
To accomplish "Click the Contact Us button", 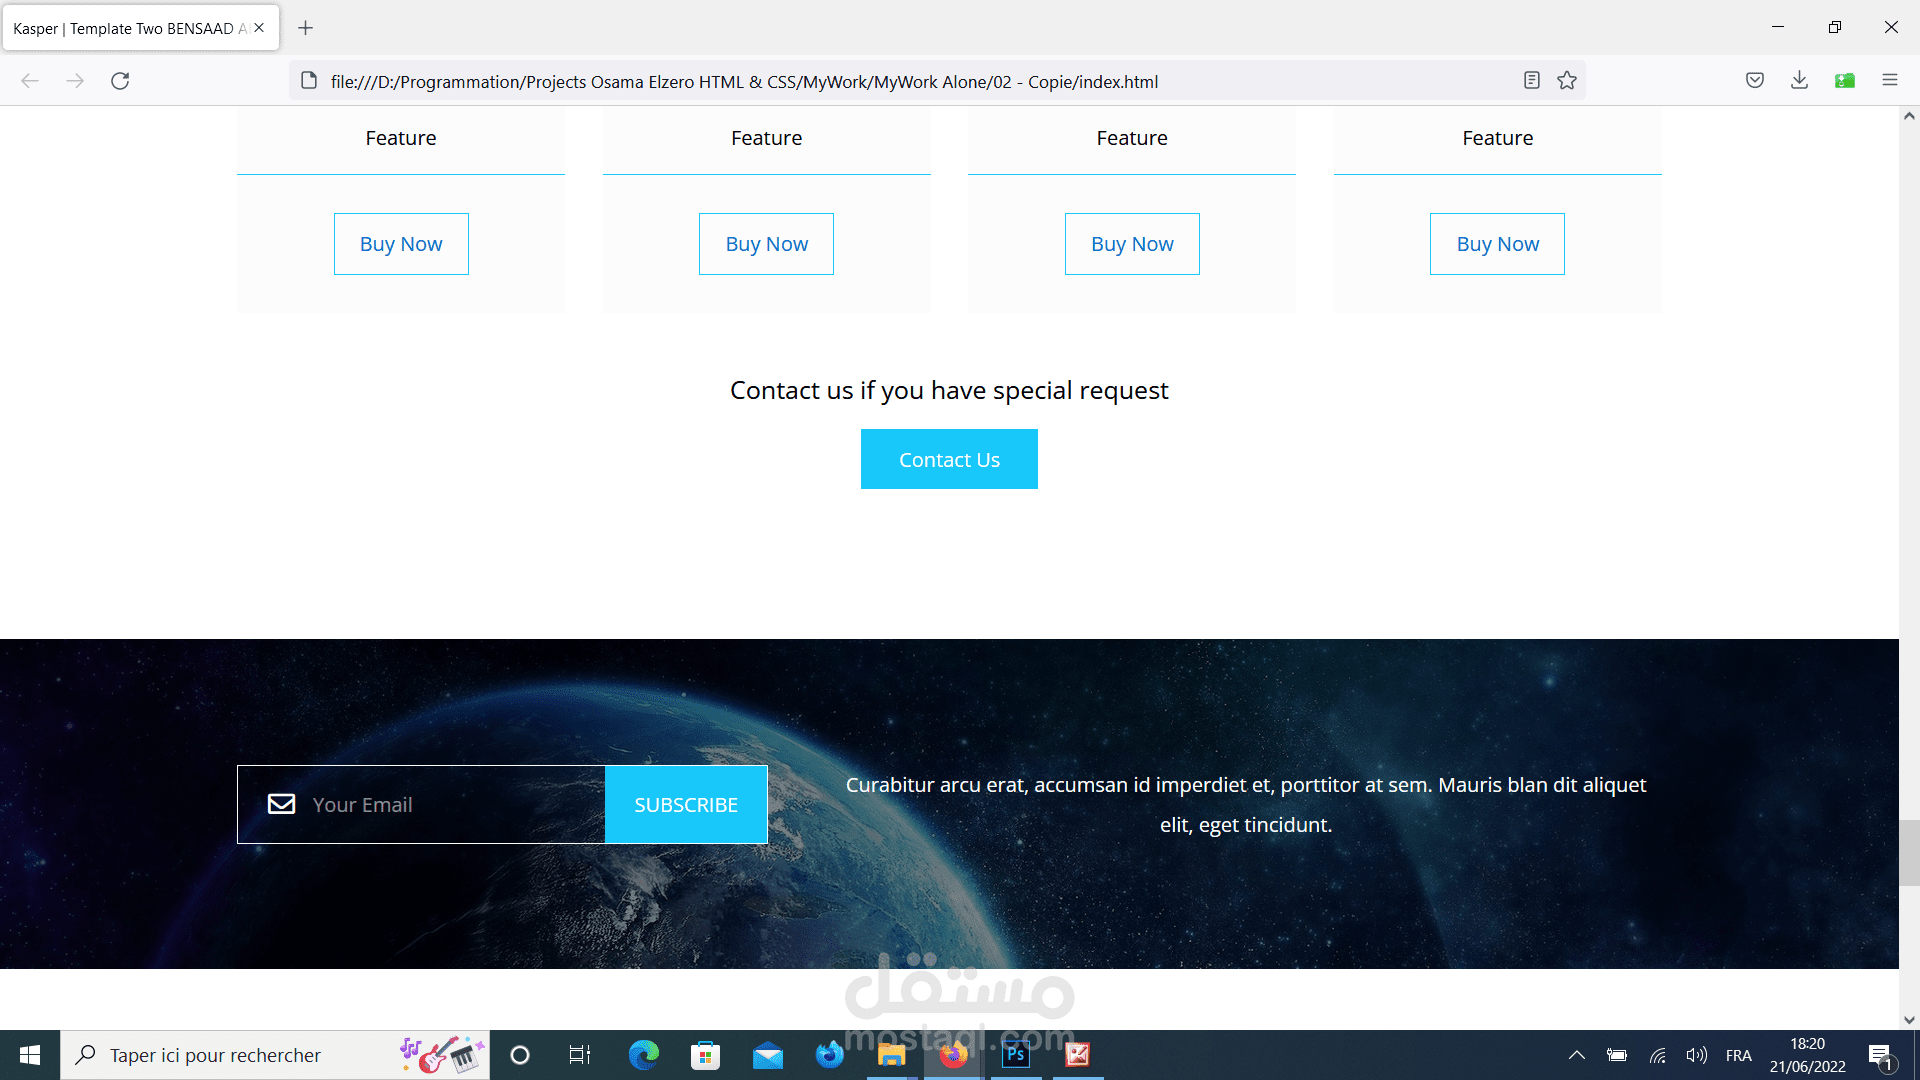I will click(949, 459).
